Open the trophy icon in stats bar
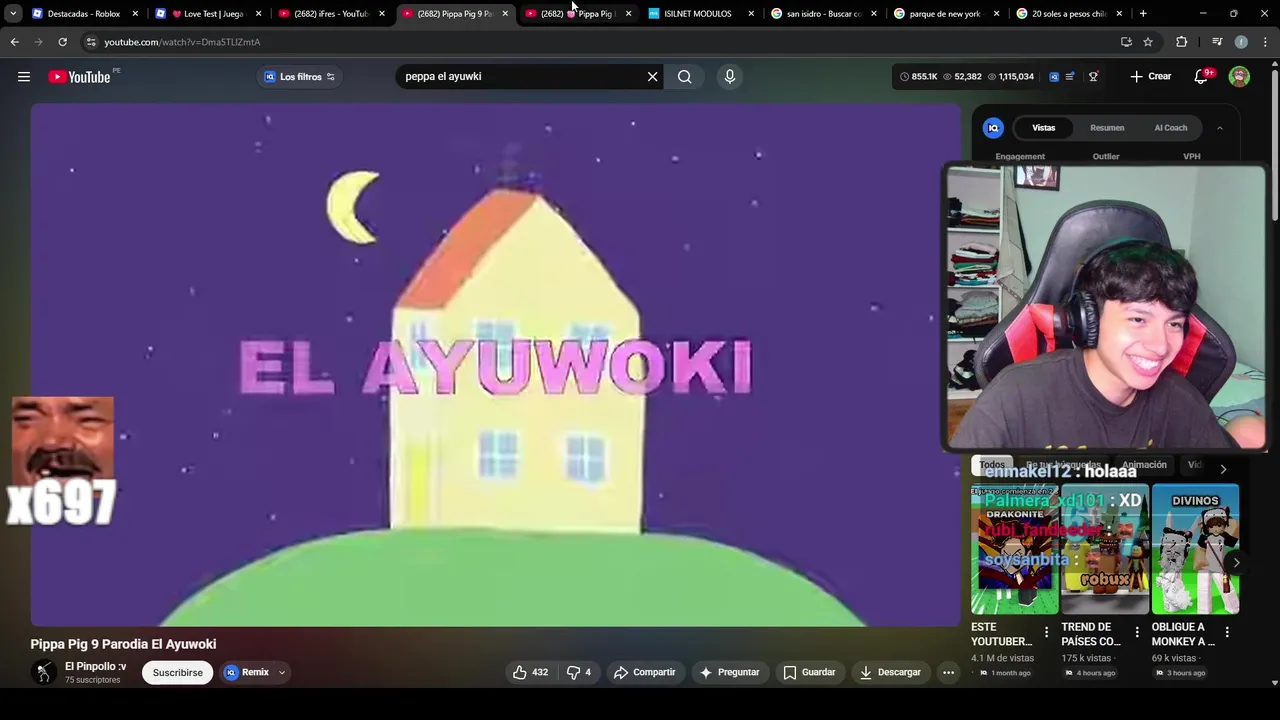Viewport: 1280px width, 720px height. tap(1093, 76)
